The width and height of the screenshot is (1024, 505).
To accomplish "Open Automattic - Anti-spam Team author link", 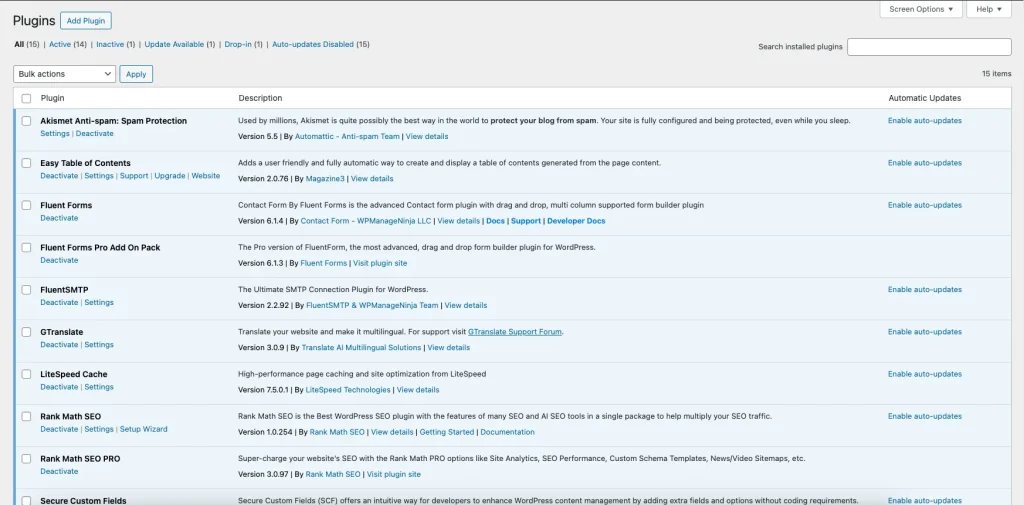I will click(x=347, y=137).
